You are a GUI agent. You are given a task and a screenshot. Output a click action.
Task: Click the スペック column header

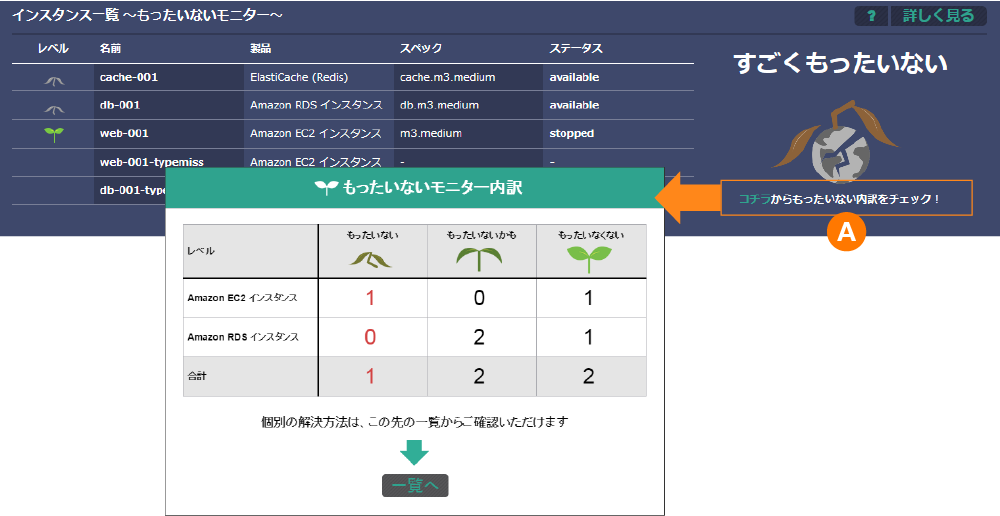(421, 48)
